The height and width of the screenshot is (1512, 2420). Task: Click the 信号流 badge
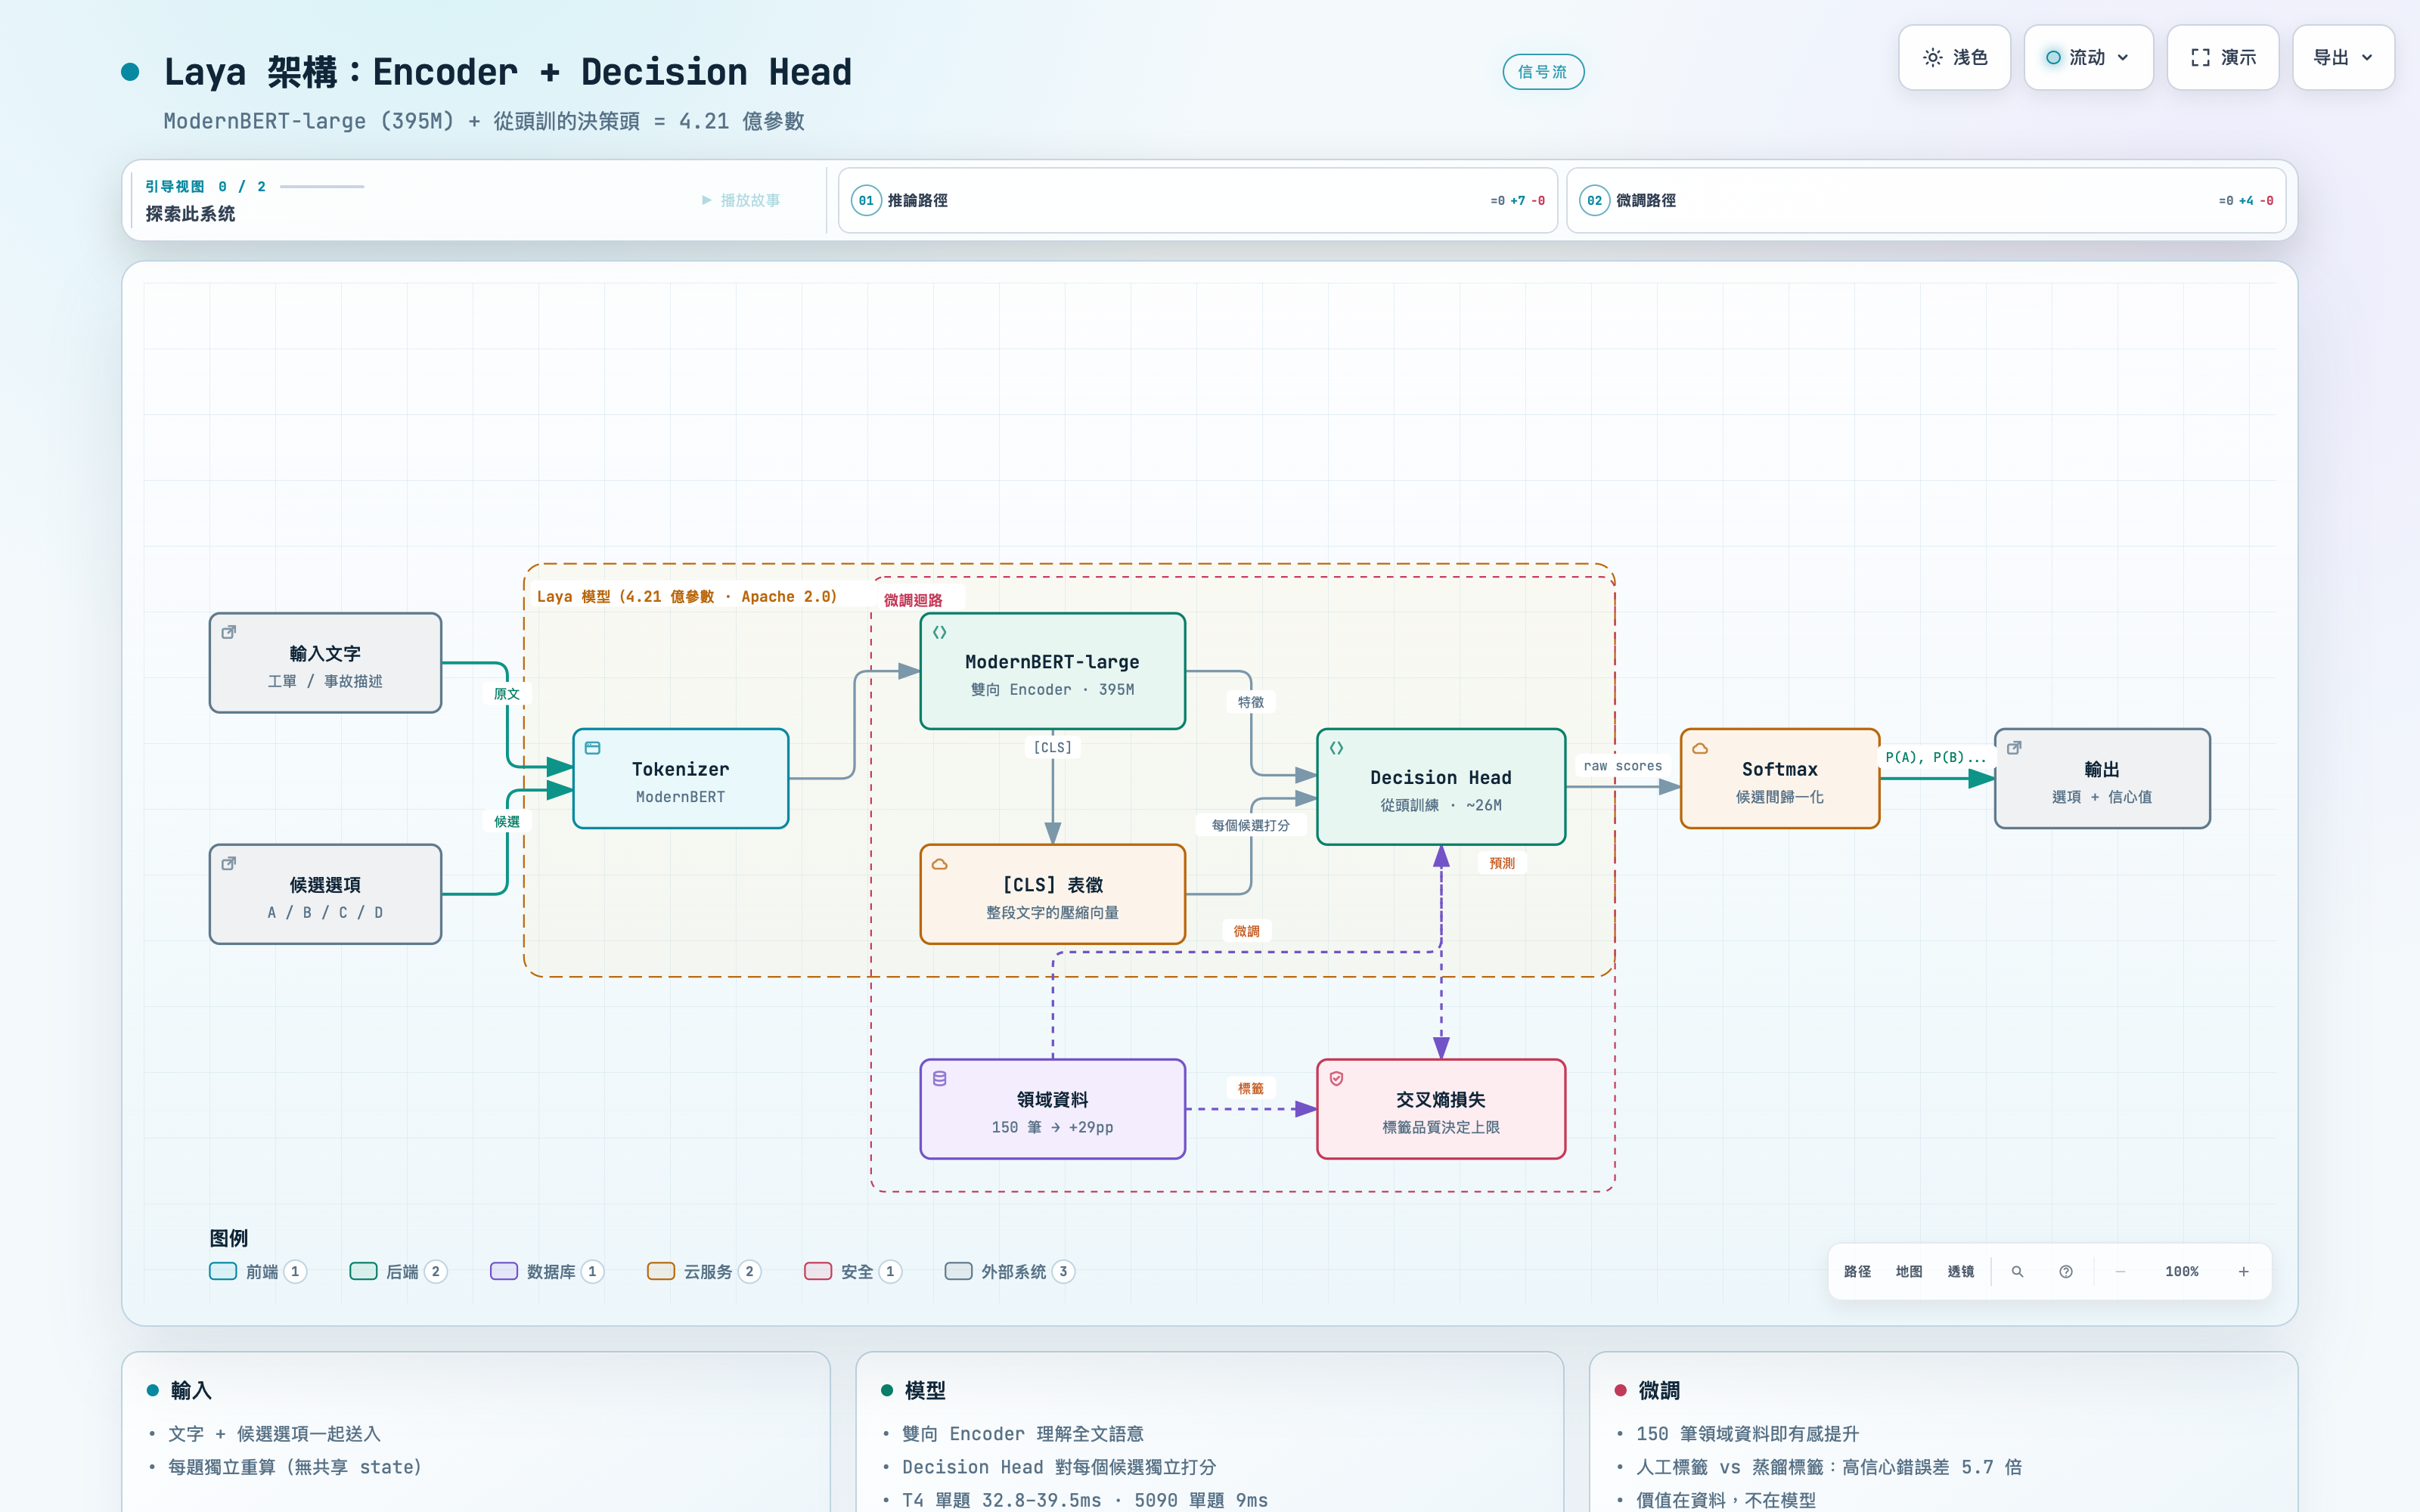pos(1543,72)
